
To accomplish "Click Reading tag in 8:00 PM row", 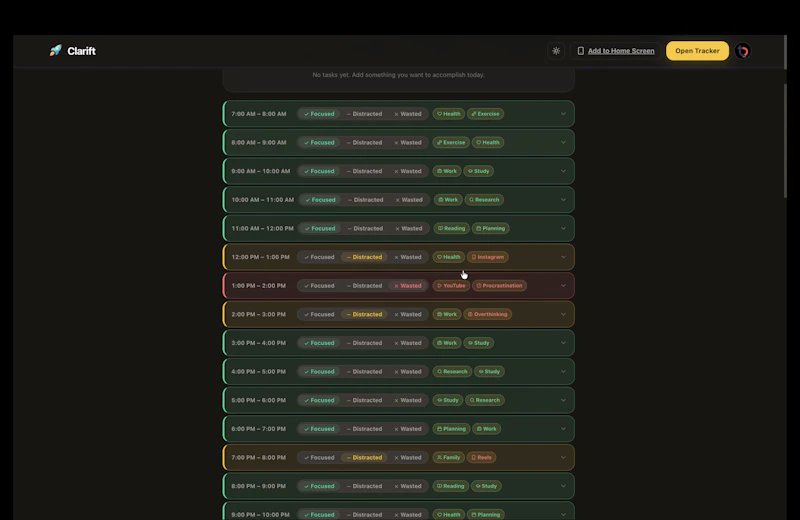I will coord(451,486).
